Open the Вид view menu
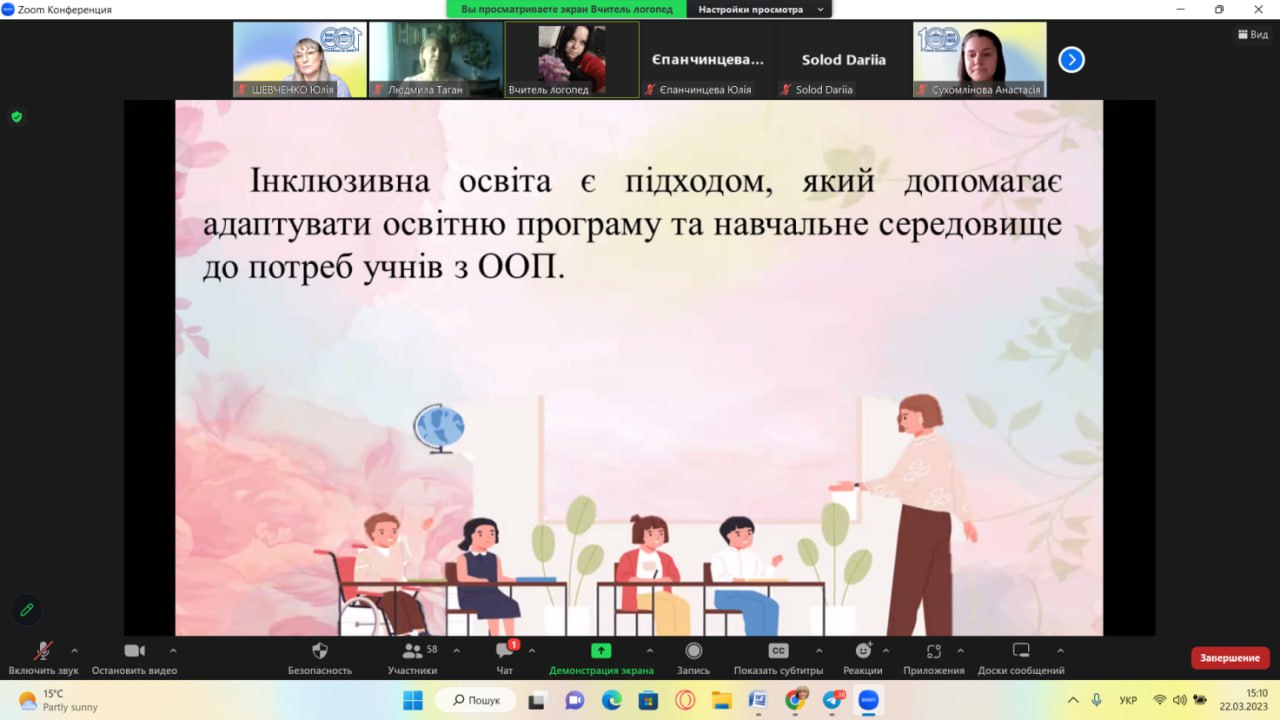1280x720 pixels. [1251, 34]
